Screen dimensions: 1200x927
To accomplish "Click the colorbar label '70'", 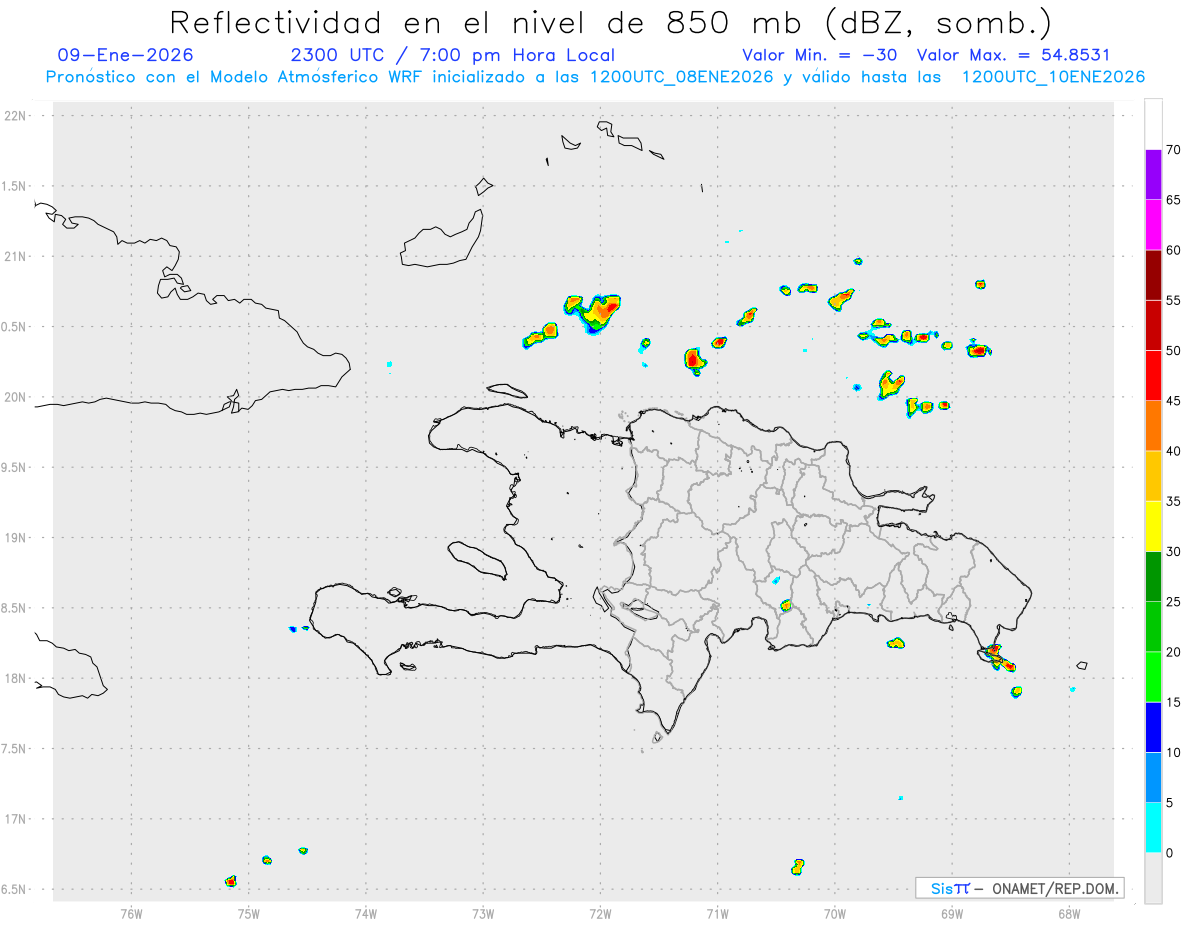I will pos(1174,150).
